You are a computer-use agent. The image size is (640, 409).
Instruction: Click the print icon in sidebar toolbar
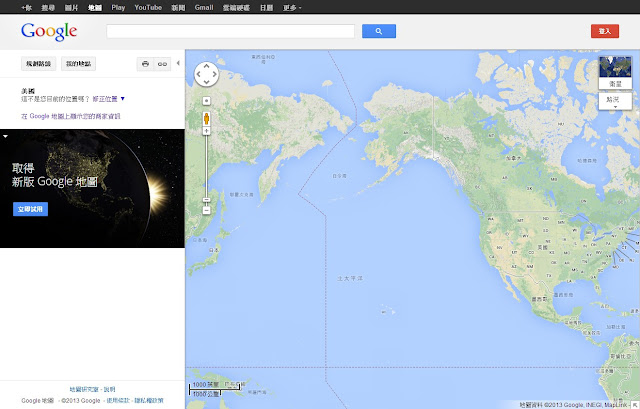(x=145, y=64)
